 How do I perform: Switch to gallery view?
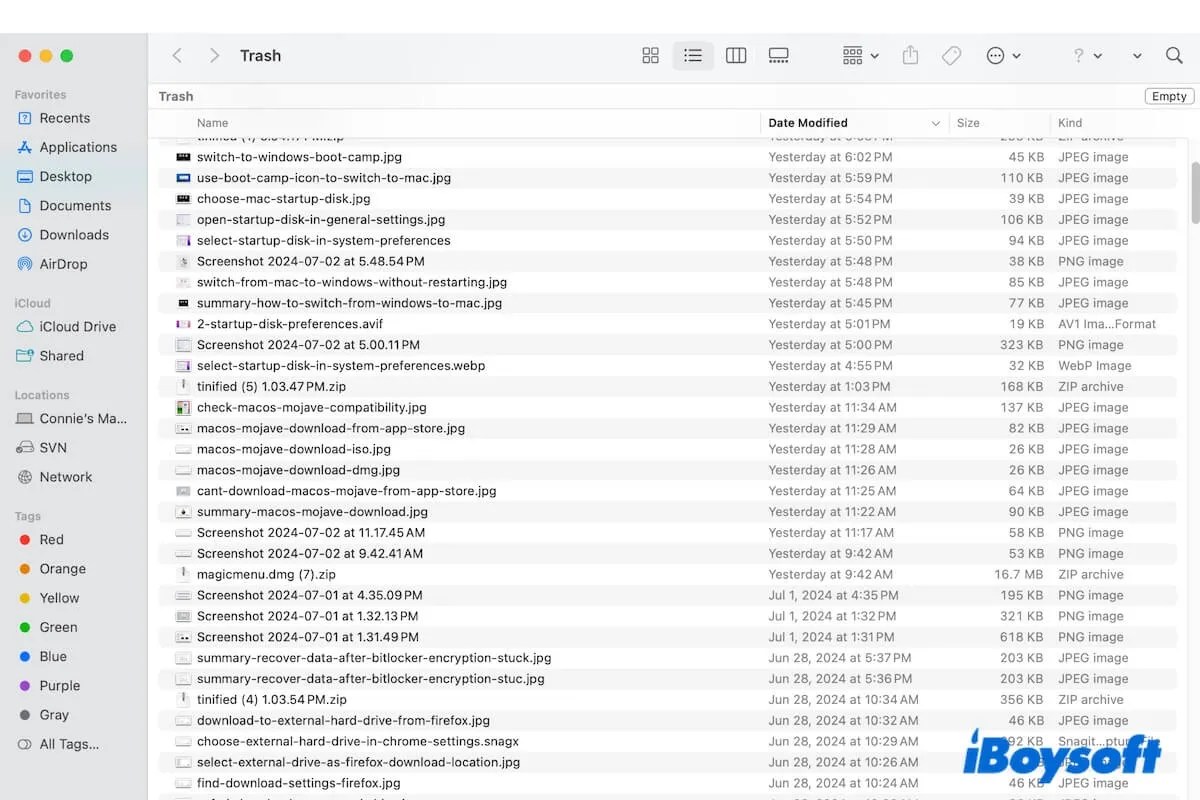[779, 55]
